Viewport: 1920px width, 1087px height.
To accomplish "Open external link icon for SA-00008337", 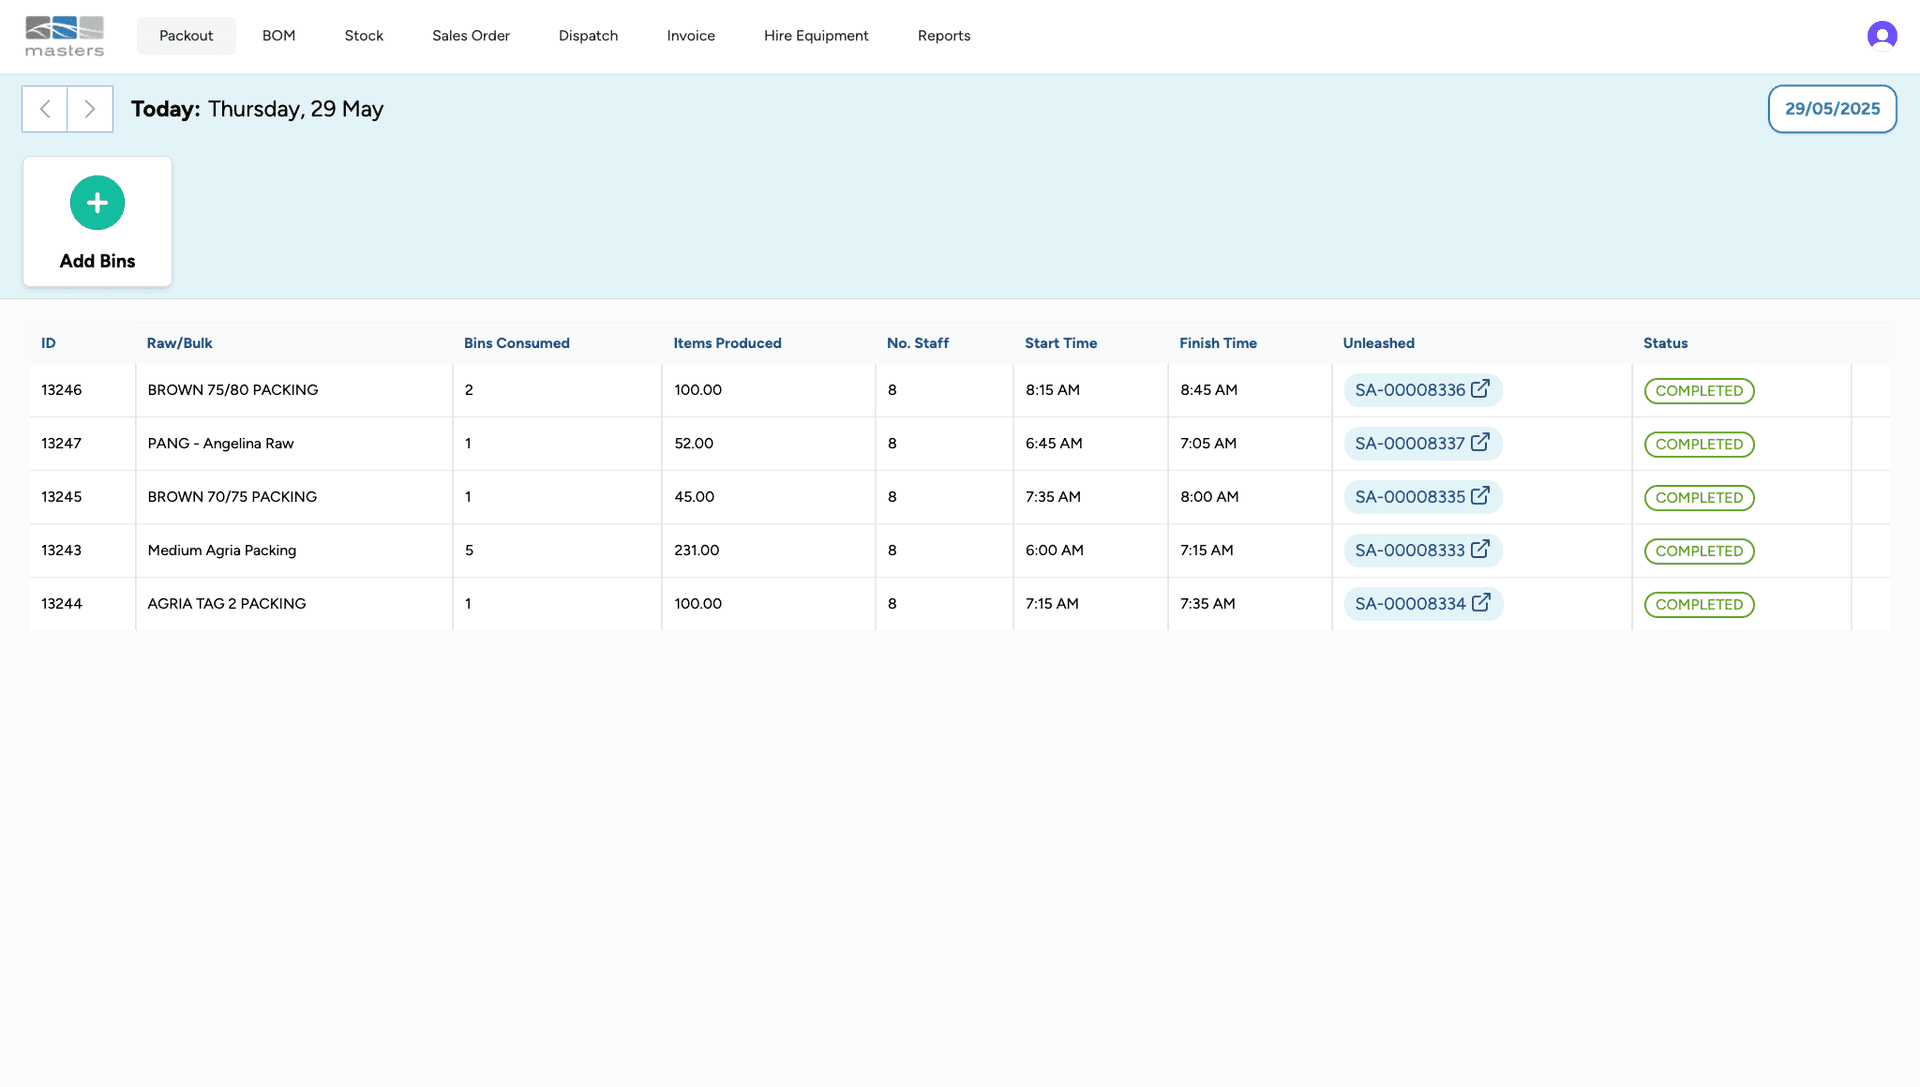I will [1480, 442].
